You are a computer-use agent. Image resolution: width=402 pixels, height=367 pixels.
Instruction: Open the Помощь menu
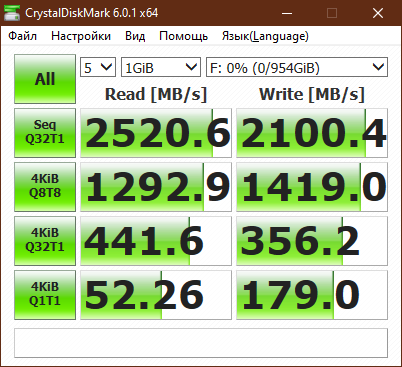coord(183,36)
